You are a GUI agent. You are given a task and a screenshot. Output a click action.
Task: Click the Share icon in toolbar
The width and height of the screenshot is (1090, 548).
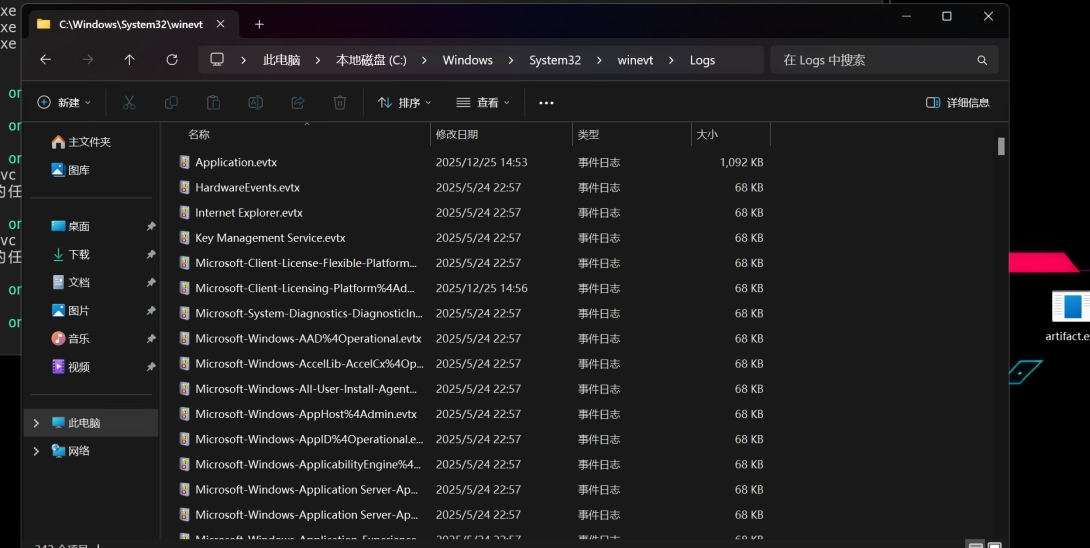pyautogui.click(x=297, y=103)
